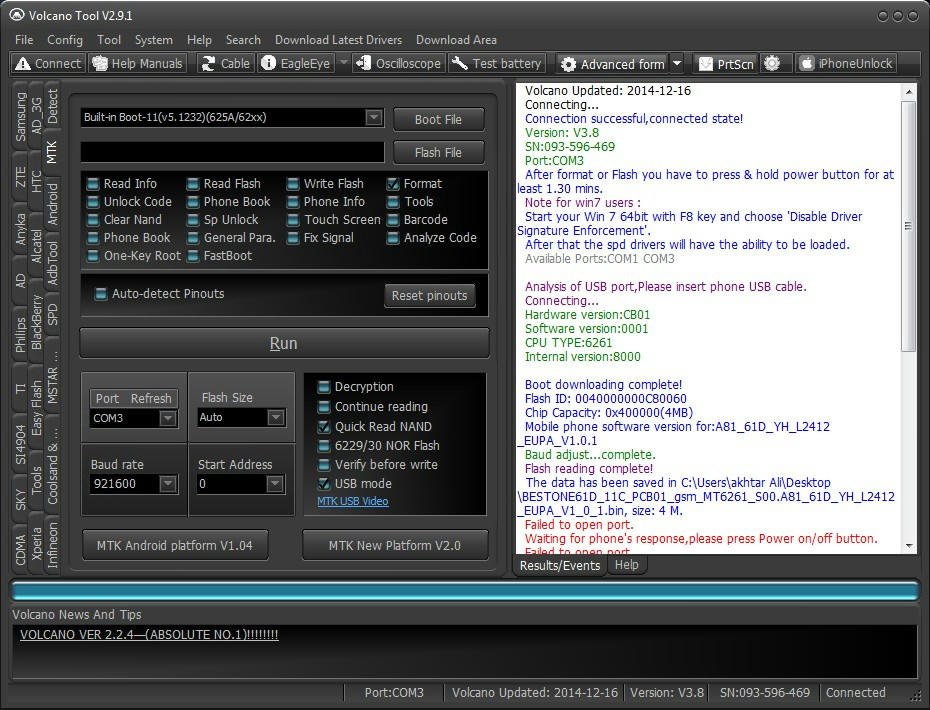Open the File menu
Screen dimensions: 930x710
[24, 40]
